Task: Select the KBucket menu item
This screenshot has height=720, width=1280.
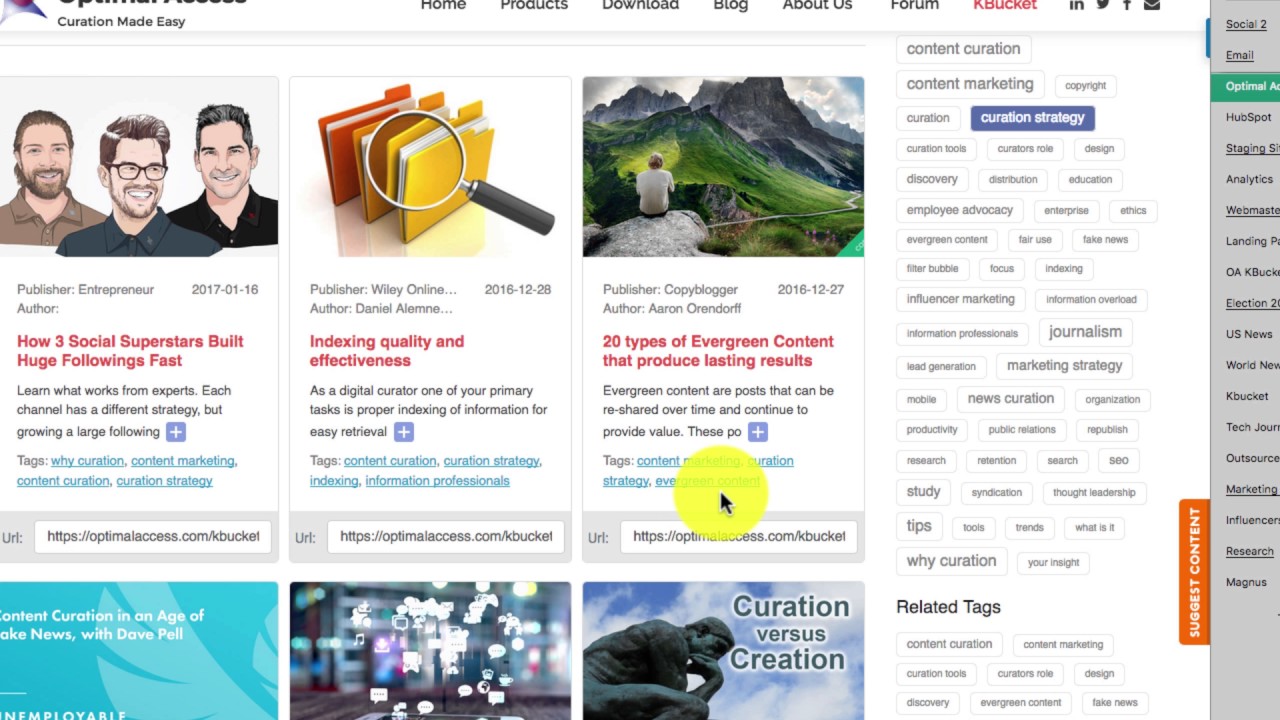Action: [x=1005, y=5]
